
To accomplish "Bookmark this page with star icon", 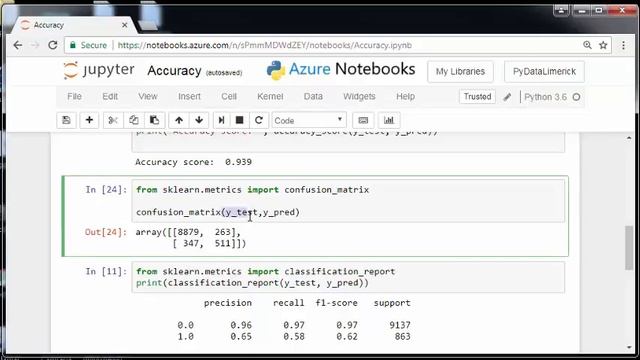I will pyautogui.click(x=603, y=45).
